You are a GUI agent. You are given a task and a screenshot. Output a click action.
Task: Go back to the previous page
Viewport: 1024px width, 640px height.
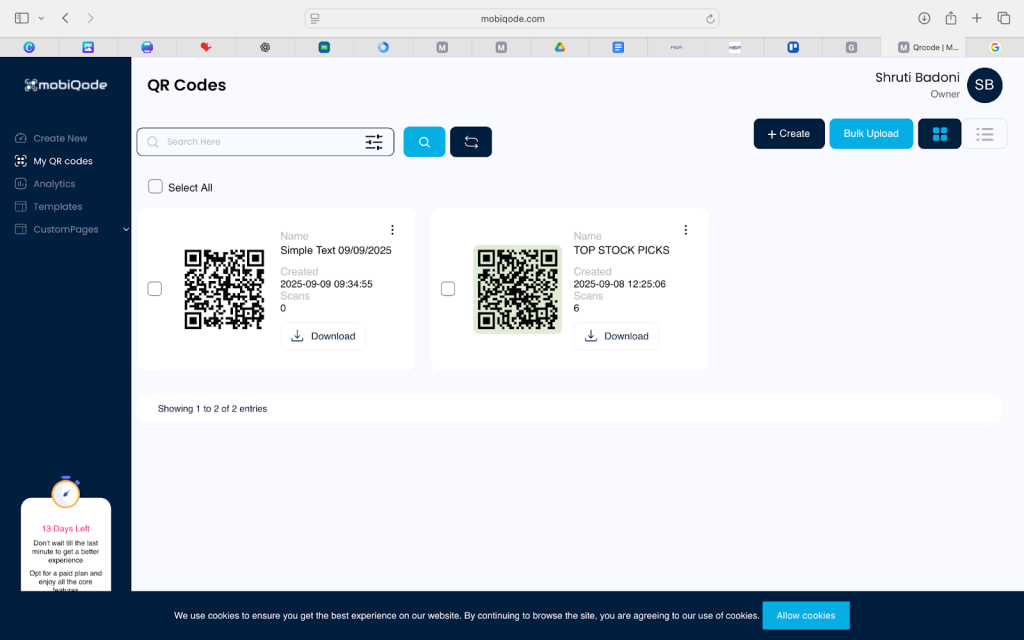click(65, 18)
